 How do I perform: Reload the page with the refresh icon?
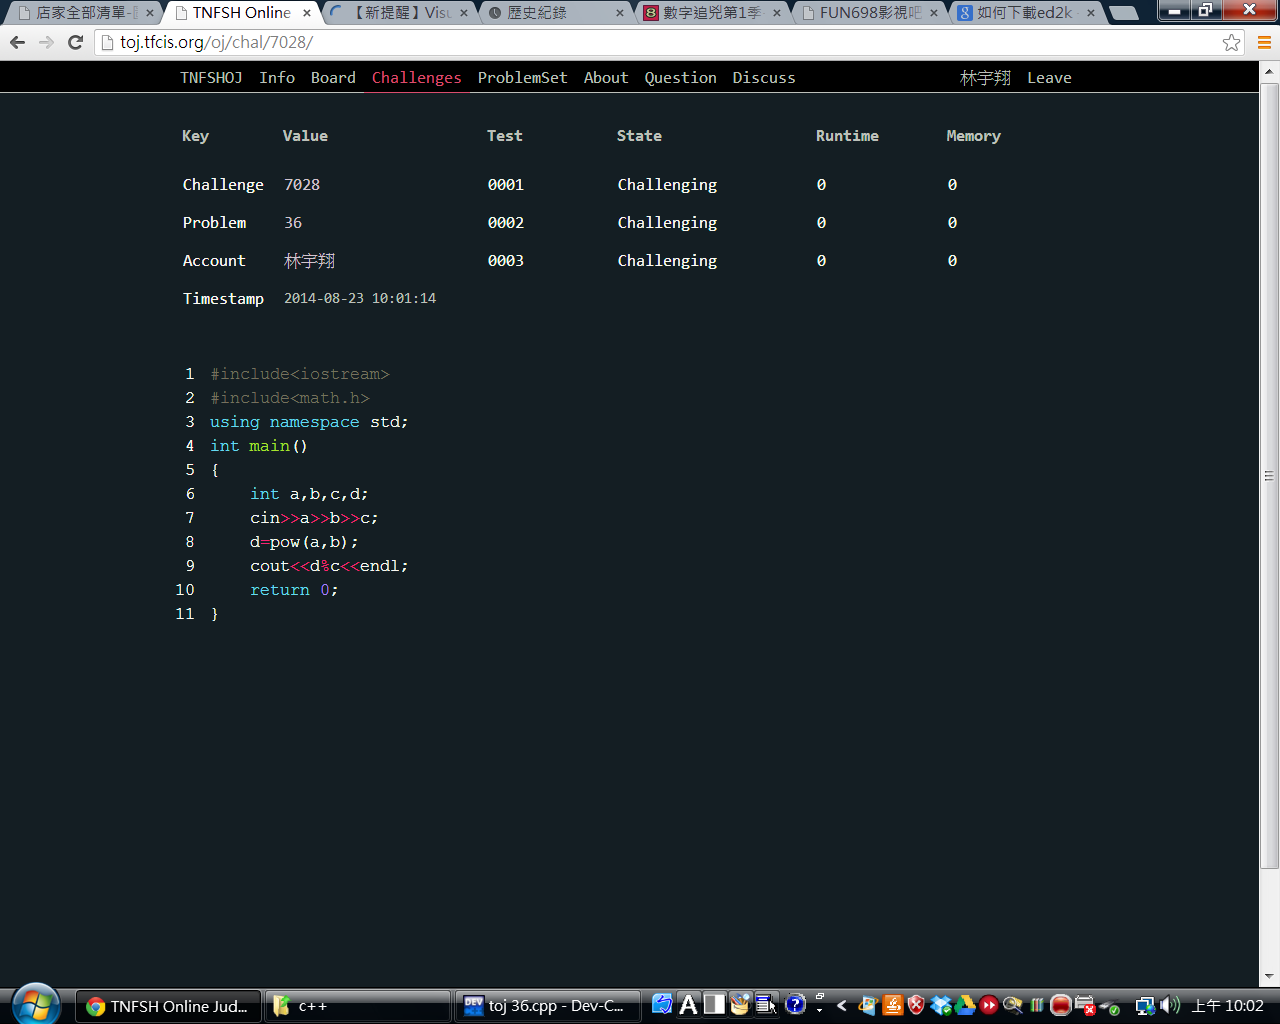(75, 42)
